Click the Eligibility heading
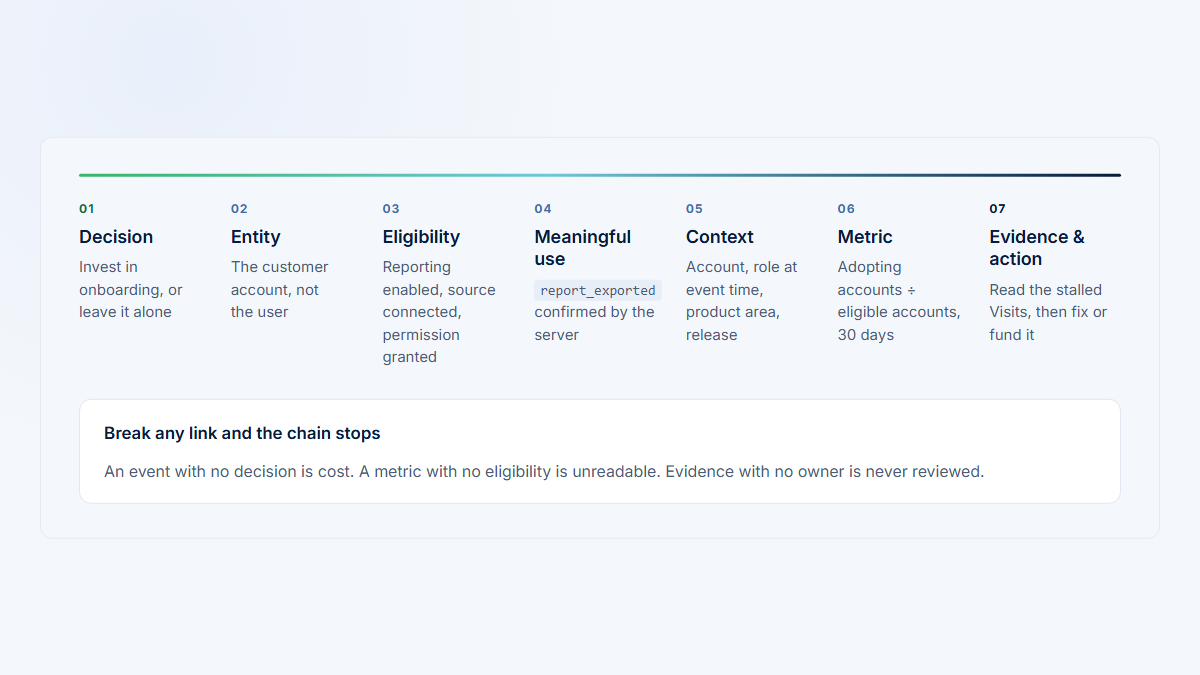Screen dimensions: 1200x675 pos(421,237)
